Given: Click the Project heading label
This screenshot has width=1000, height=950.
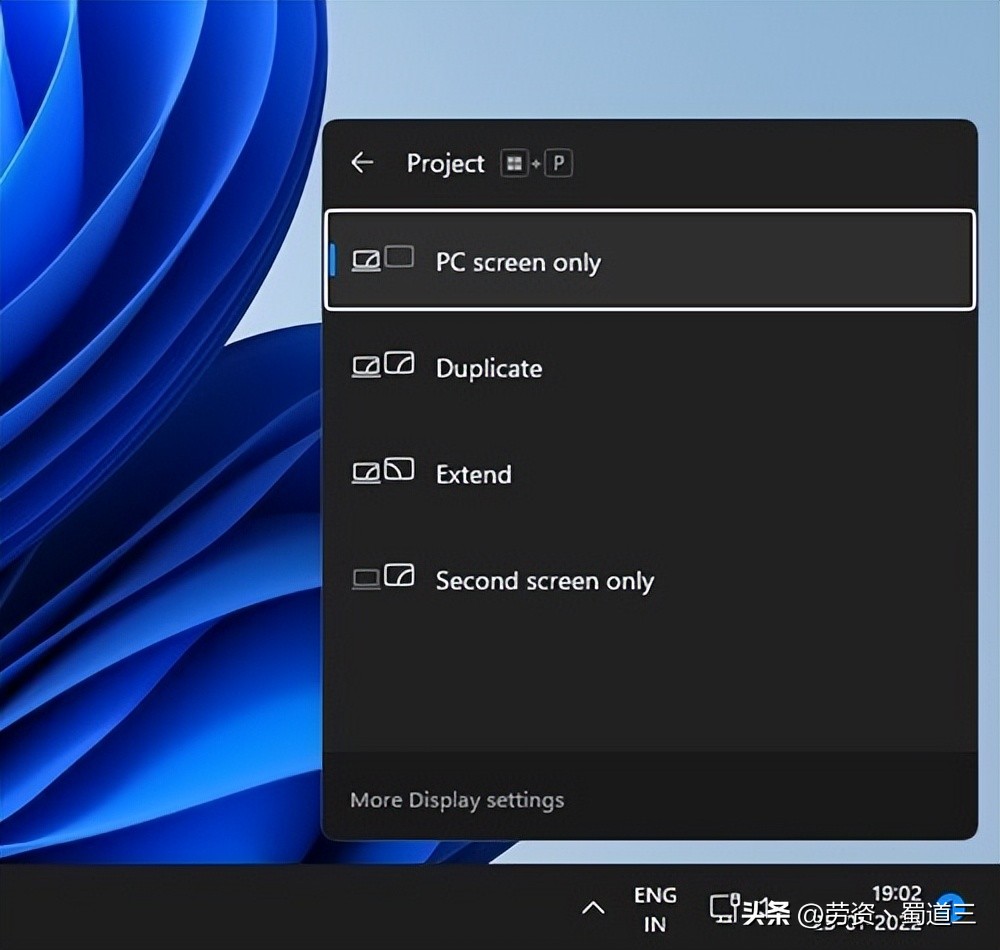Looking at the screenshot, I should point(445,163).
